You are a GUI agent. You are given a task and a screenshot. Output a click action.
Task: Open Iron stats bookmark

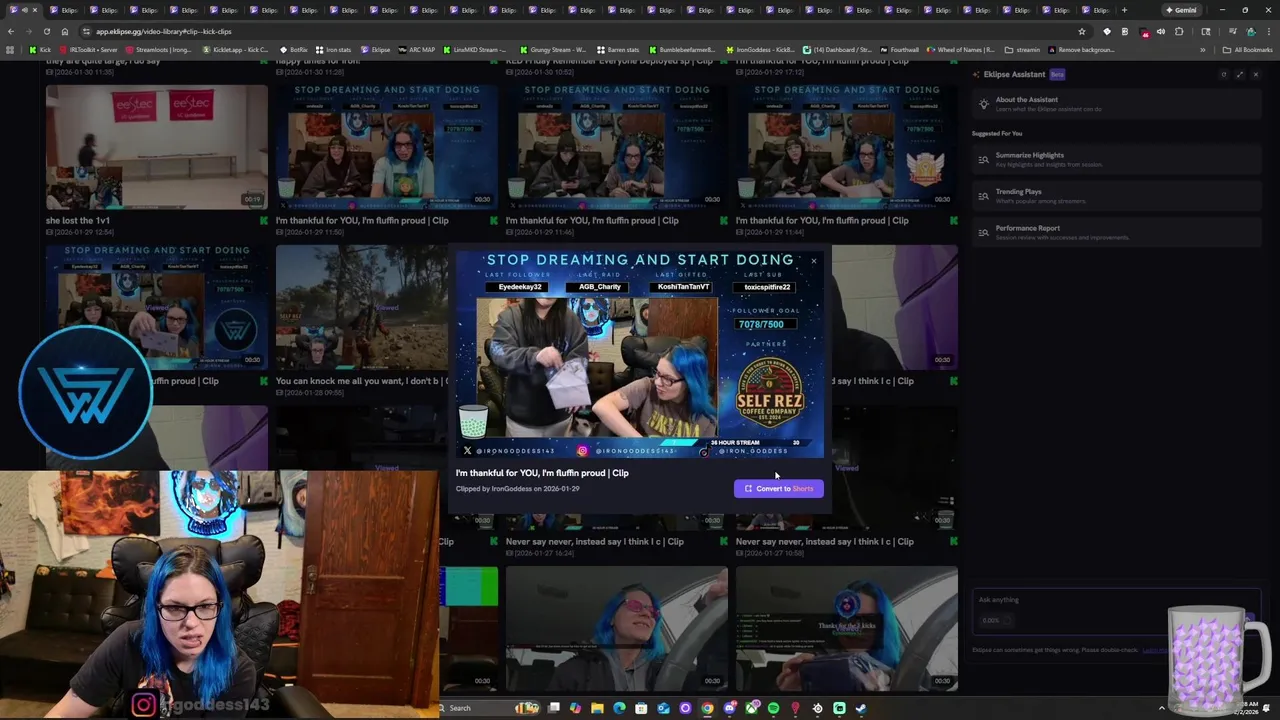coord(333,49)
